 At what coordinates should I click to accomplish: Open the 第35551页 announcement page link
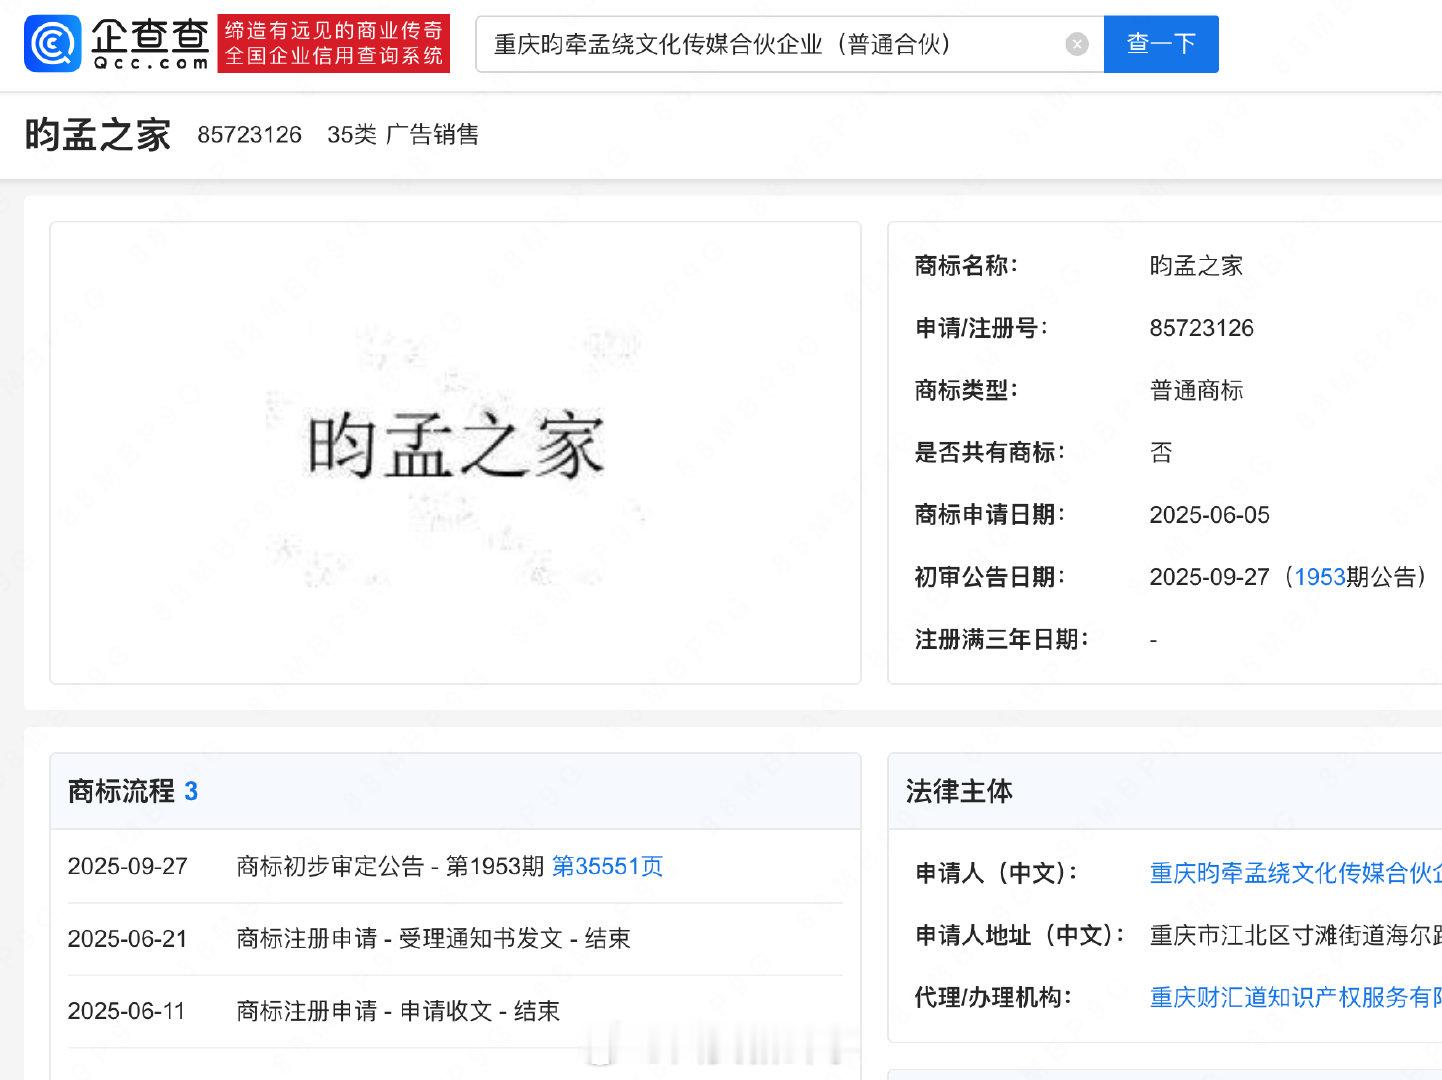pyautogui.click(x=607, y=866)
